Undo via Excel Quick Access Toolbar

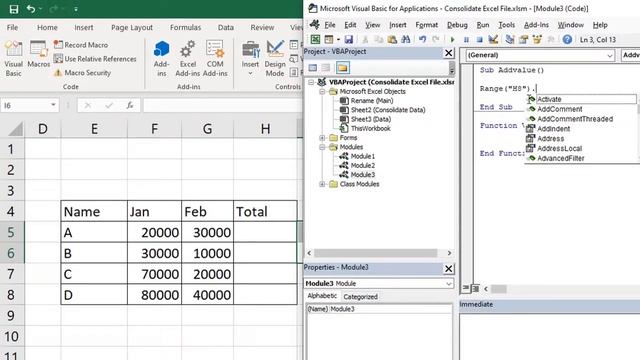click(x=31, y=9)
